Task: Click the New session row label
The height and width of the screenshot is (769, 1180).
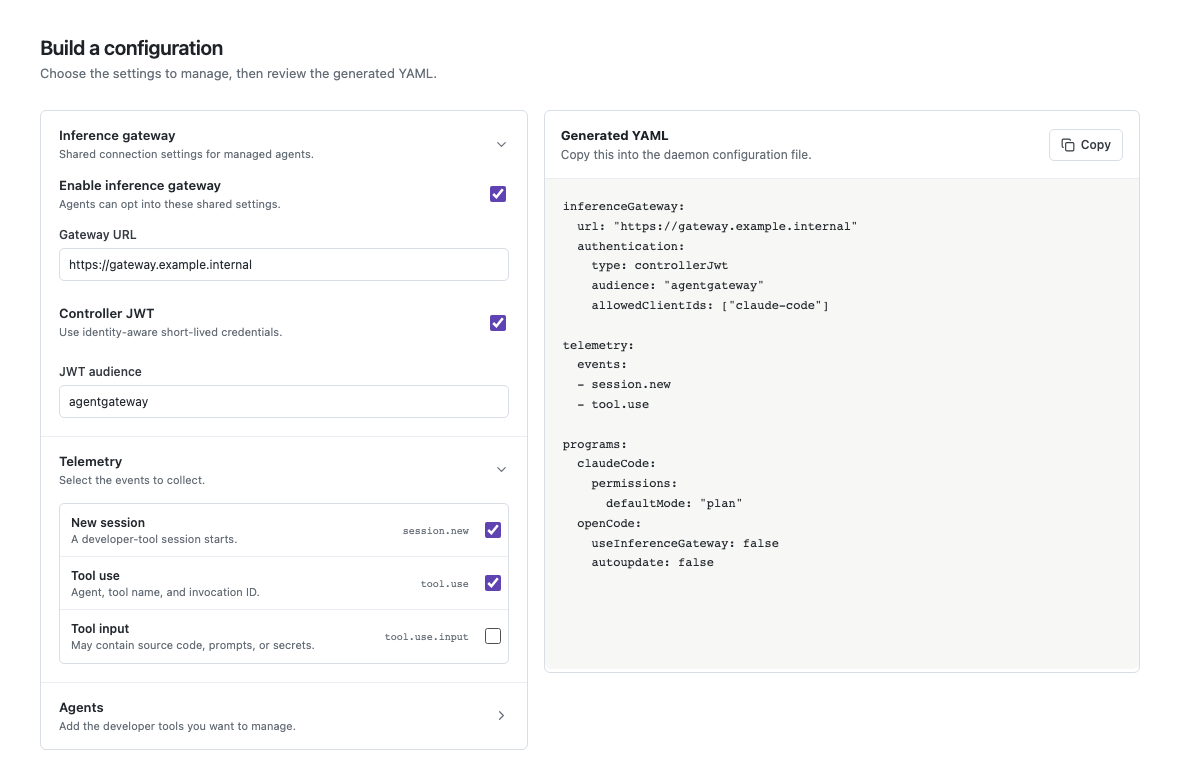Action: pos(108,522)
